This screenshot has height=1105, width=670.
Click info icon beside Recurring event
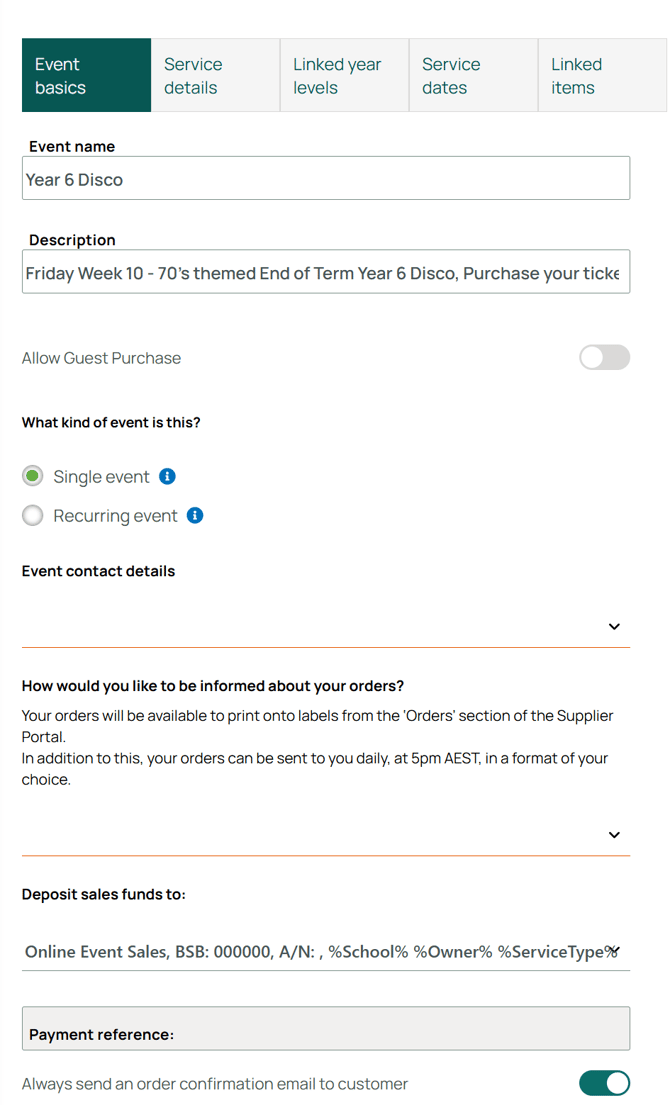click(x=196, y=516)
